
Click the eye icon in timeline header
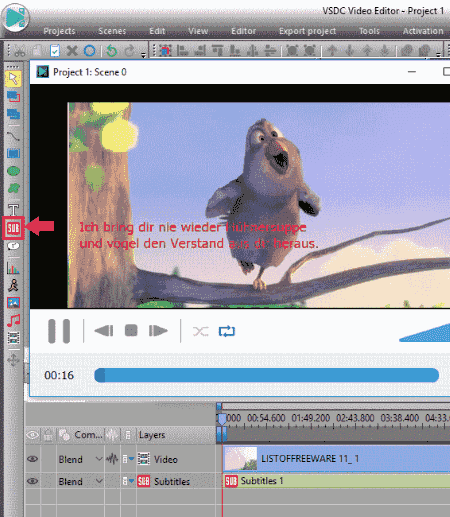(x=32, y=435)
